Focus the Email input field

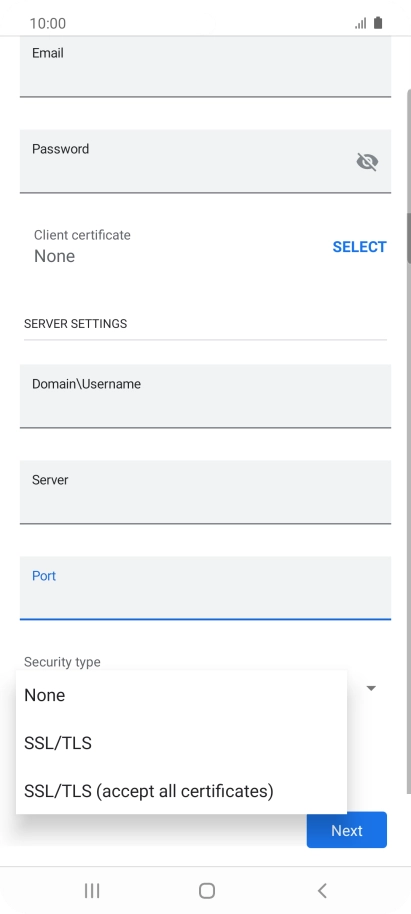205,66
